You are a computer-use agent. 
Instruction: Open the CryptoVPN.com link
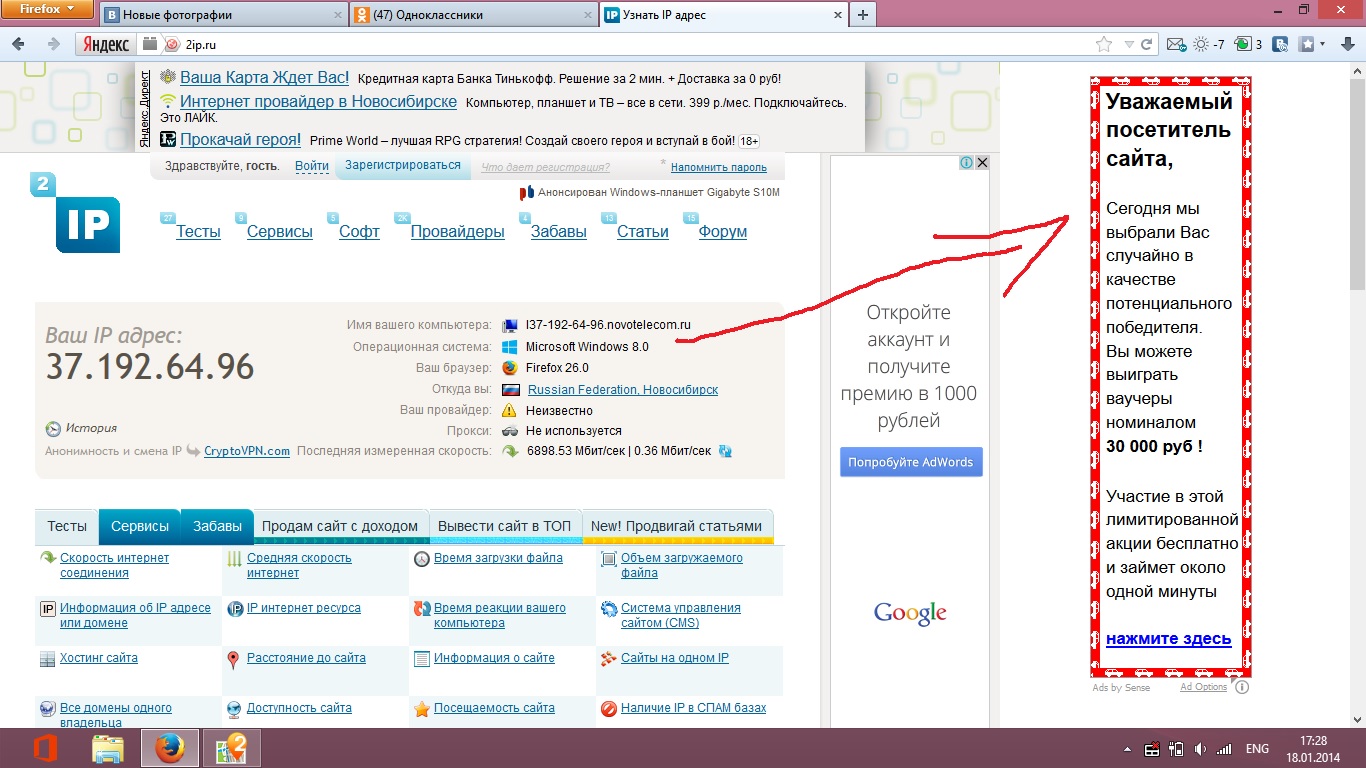pyautogui.click(x=247, y=451)
